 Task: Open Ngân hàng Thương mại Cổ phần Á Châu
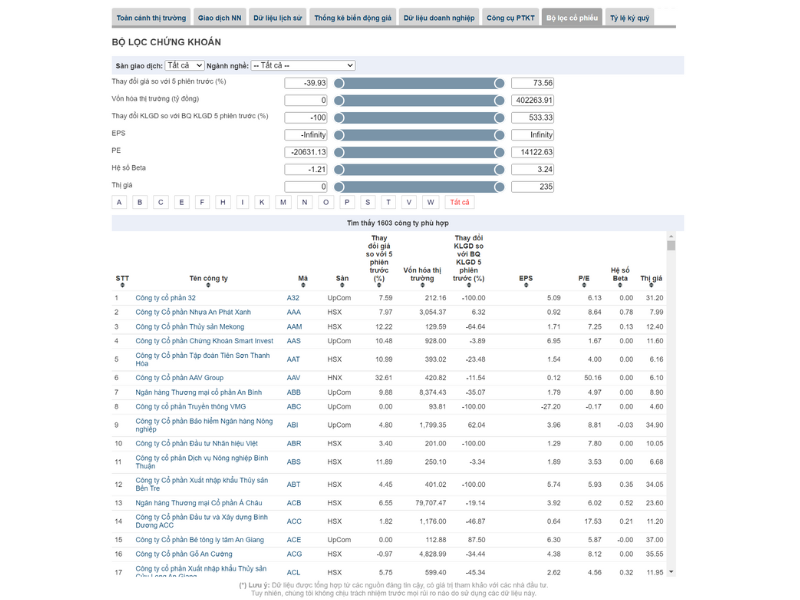pos(198,503)
